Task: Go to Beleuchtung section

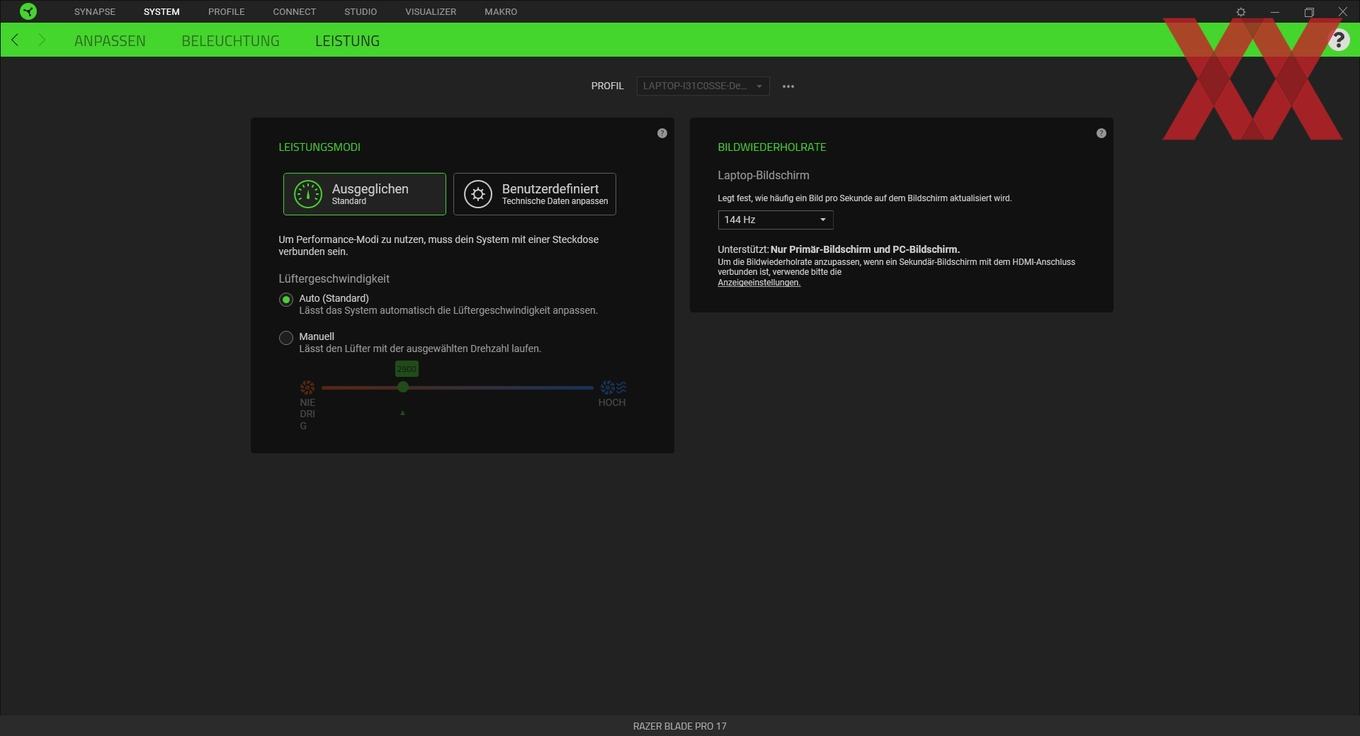Action: click(x=230, y=41)
